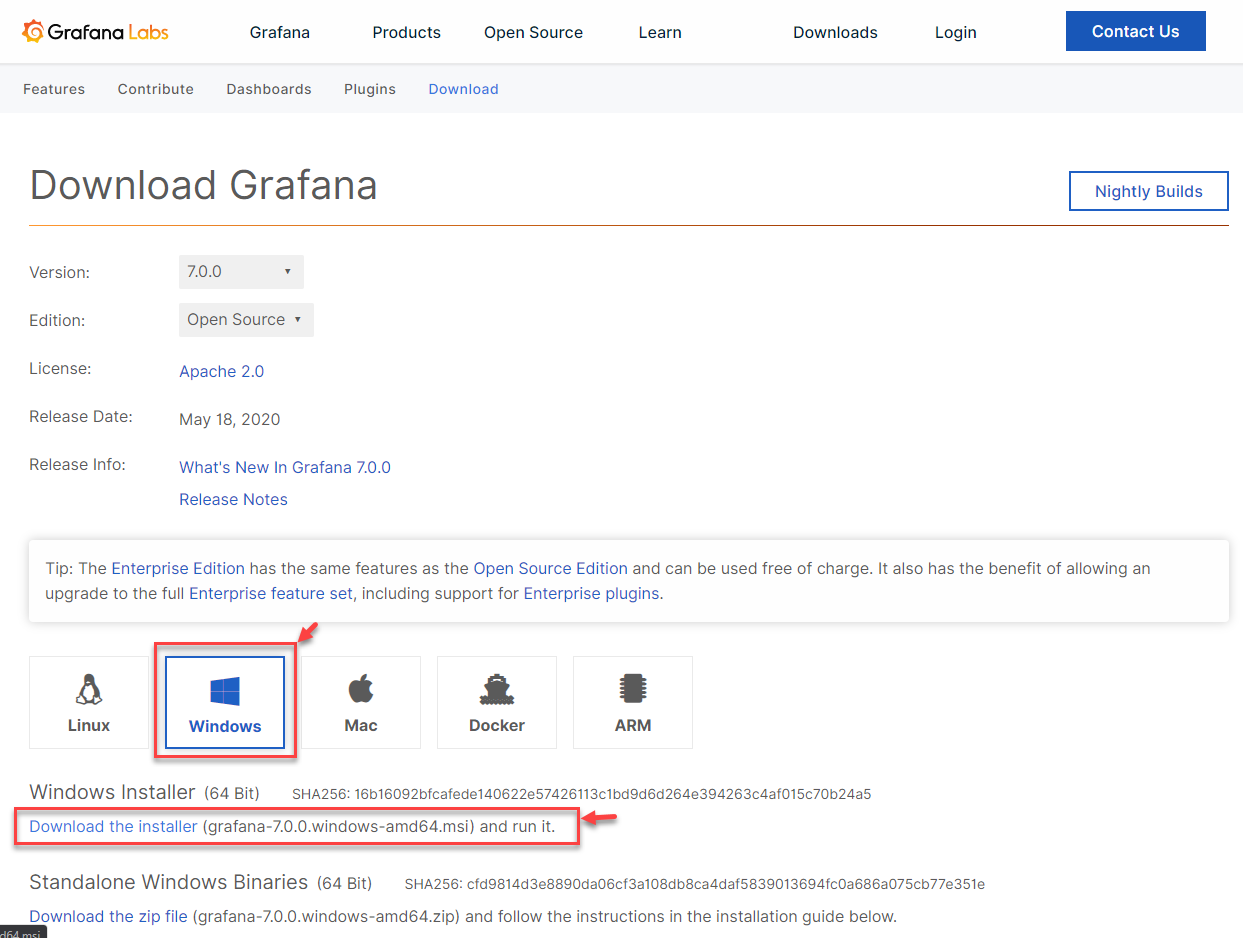Select the Docker platform tile

coord(497,702)
